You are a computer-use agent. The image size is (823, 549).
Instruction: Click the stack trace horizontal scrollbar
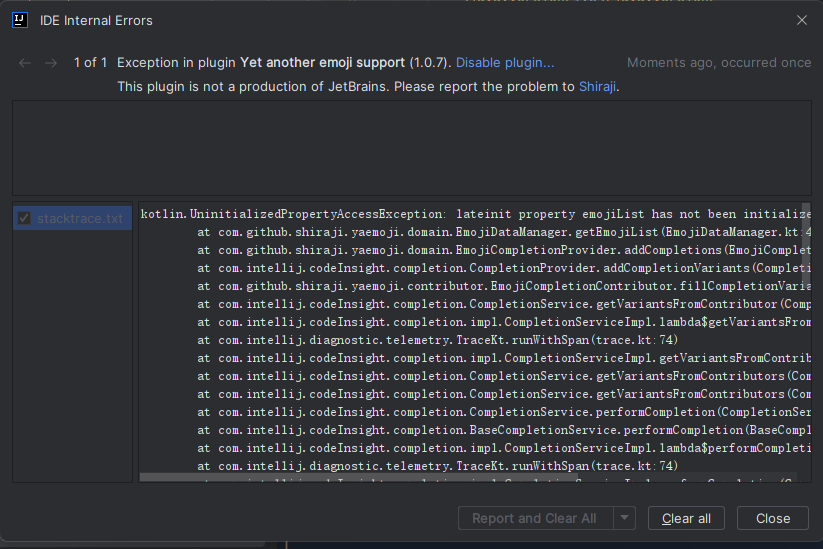[x=468, y=478]
